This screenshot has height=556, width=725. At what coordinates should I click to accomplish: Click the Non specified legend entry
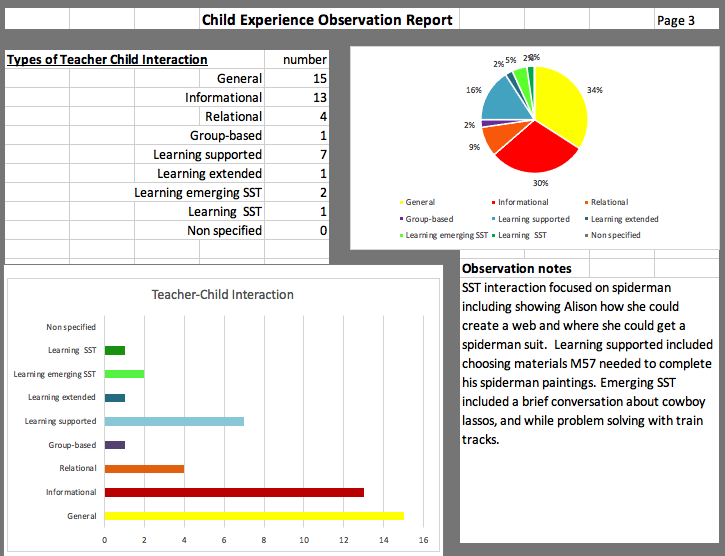(x=613, y=235)
